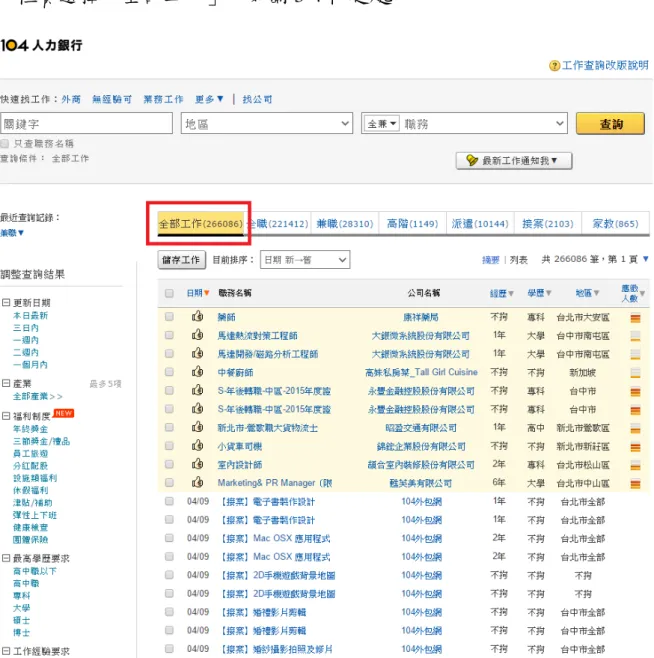Switch to the 全職 tab
The width and height of the screenshot is (654, 658).
point(280,224)
